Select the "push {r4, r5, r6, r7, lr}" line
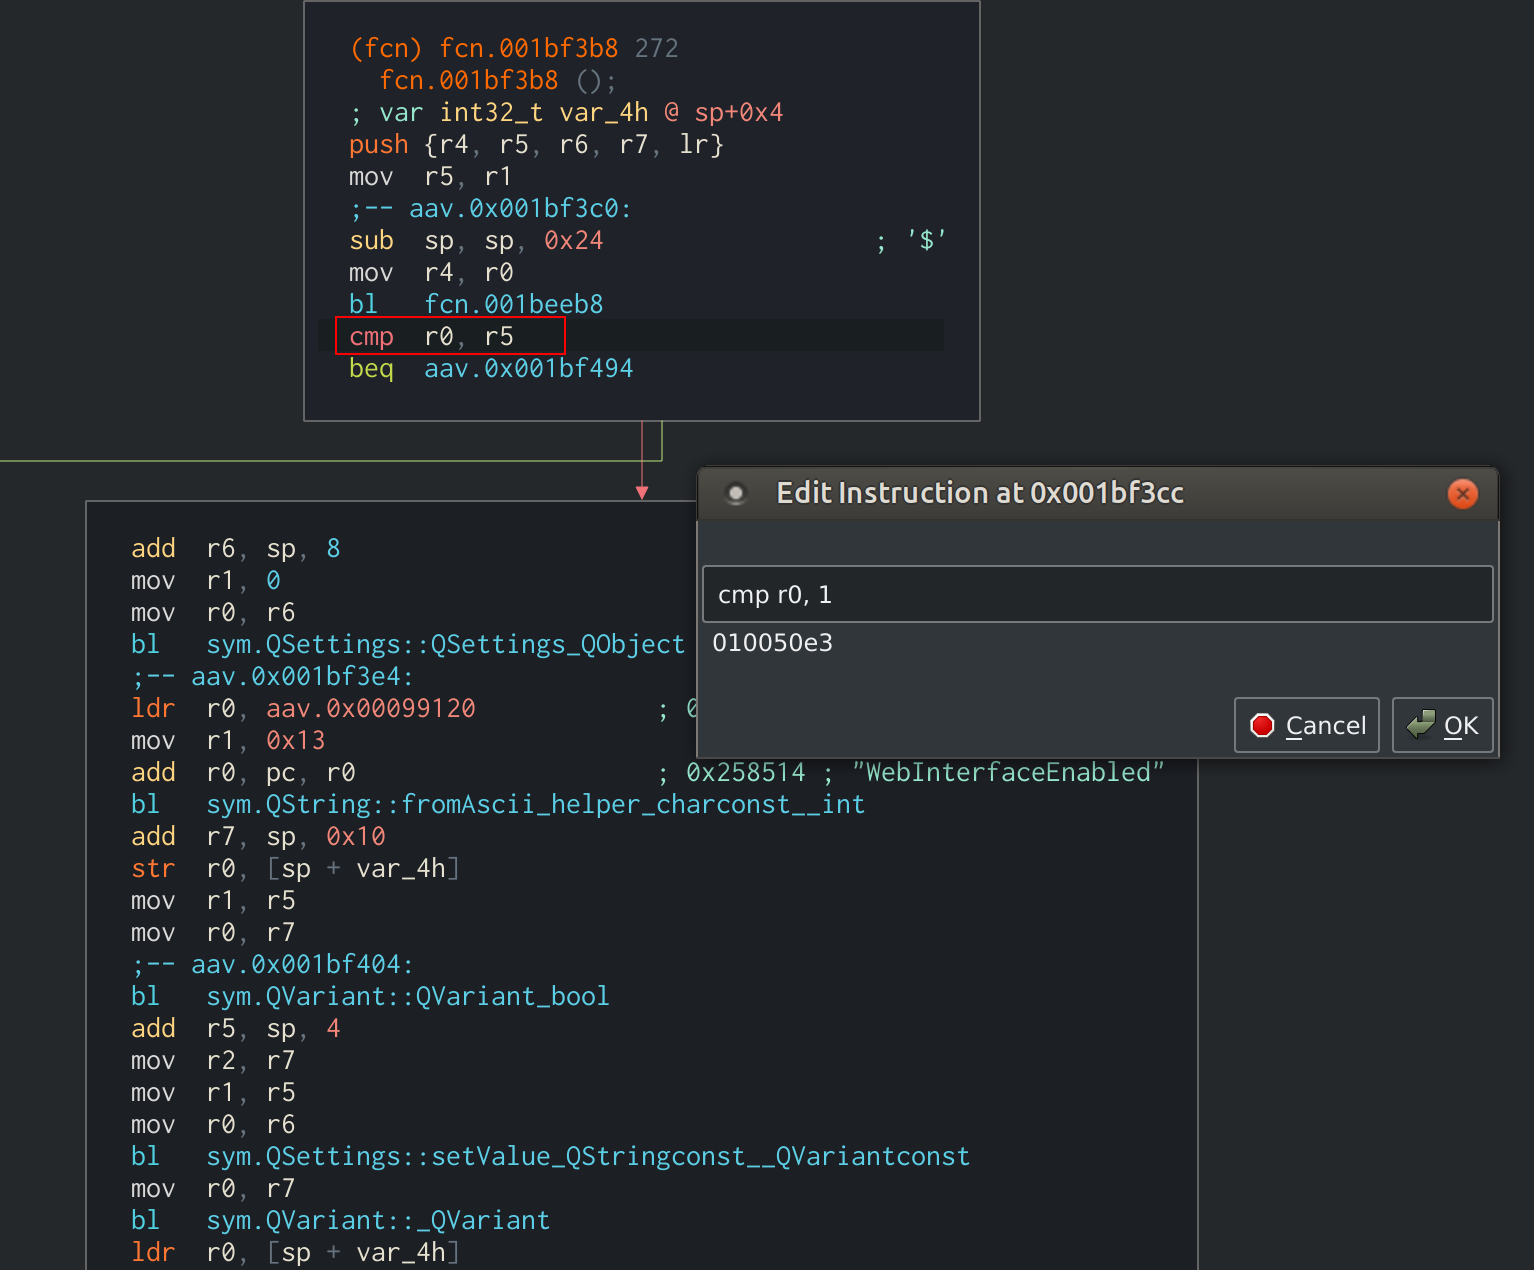Viewport: 1534px width, 1270px height. pyautogui.click(x=535, y=145)
